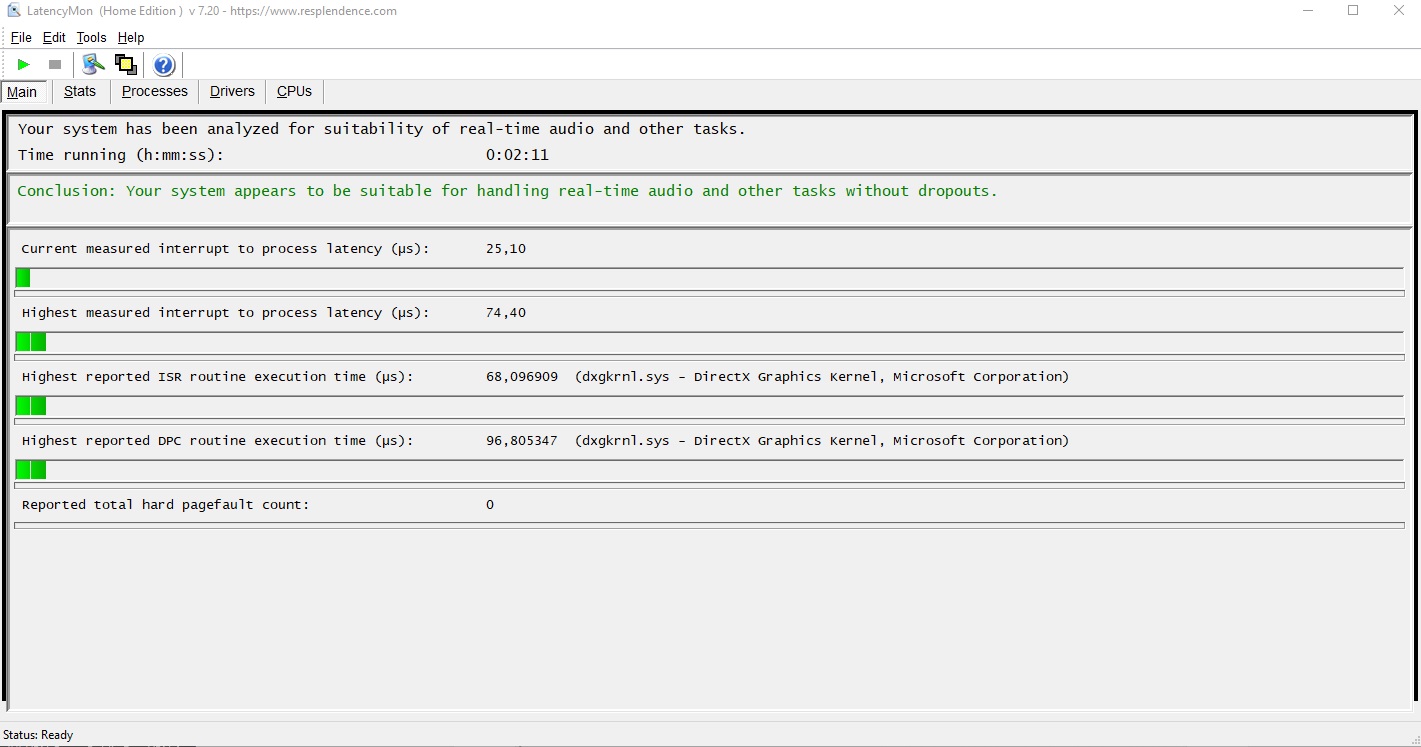
Task: Click the 'Reported total hard pagefault count' label
Action: [x=166, y=505]
